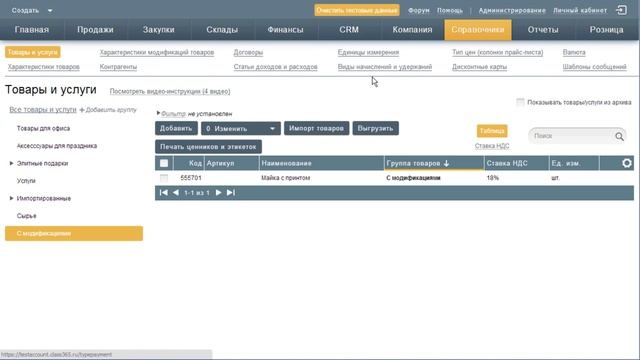Open the Ставка НДС link
The height and width of the screenshot is (360, 640).
(x=492, y=146)
